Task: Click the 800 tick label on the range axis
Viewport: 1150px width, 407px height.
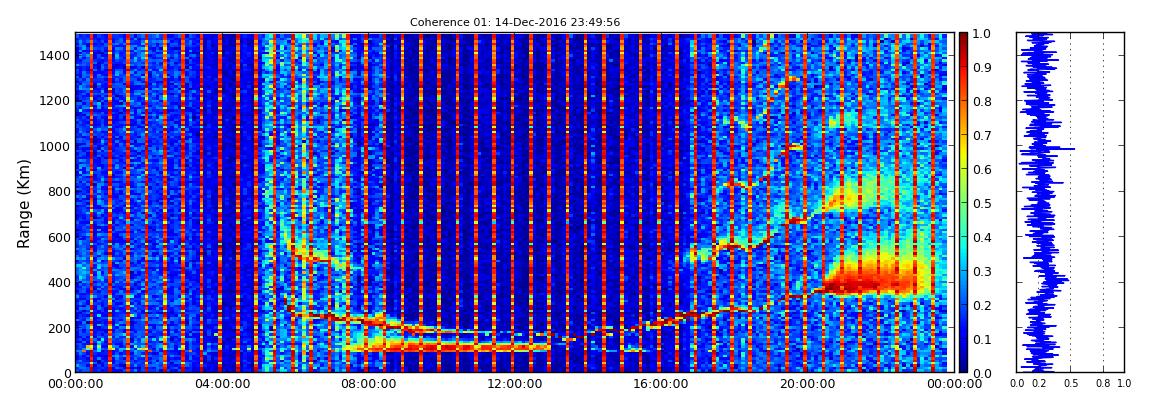Action: [60, 192]
